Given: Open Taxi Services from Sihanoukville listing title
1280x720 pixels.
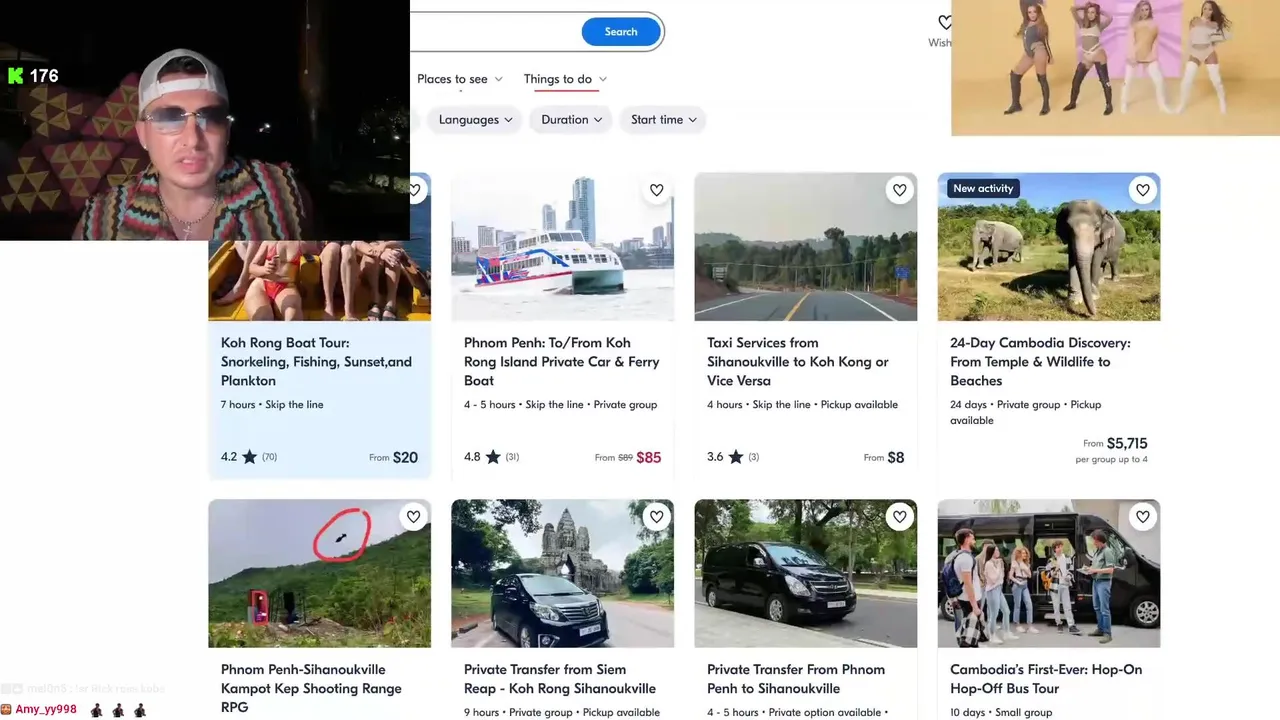Looking at the screenshot, I should click(797, 362).
